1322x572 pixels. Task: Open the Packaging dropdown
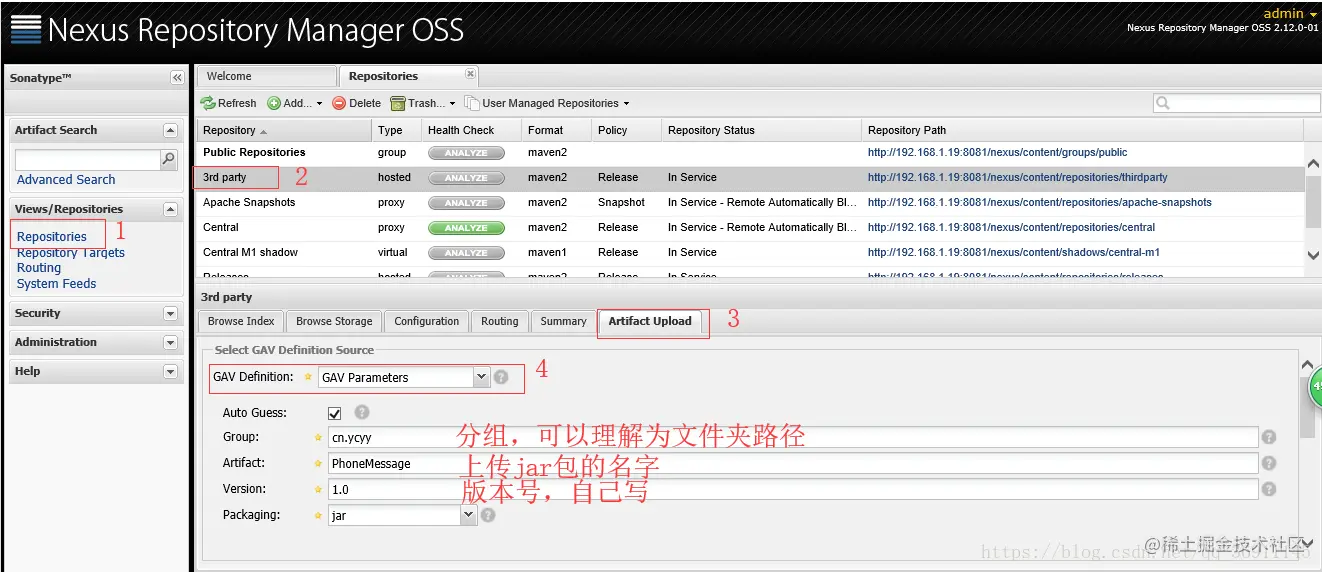click(x=468, y=515)
